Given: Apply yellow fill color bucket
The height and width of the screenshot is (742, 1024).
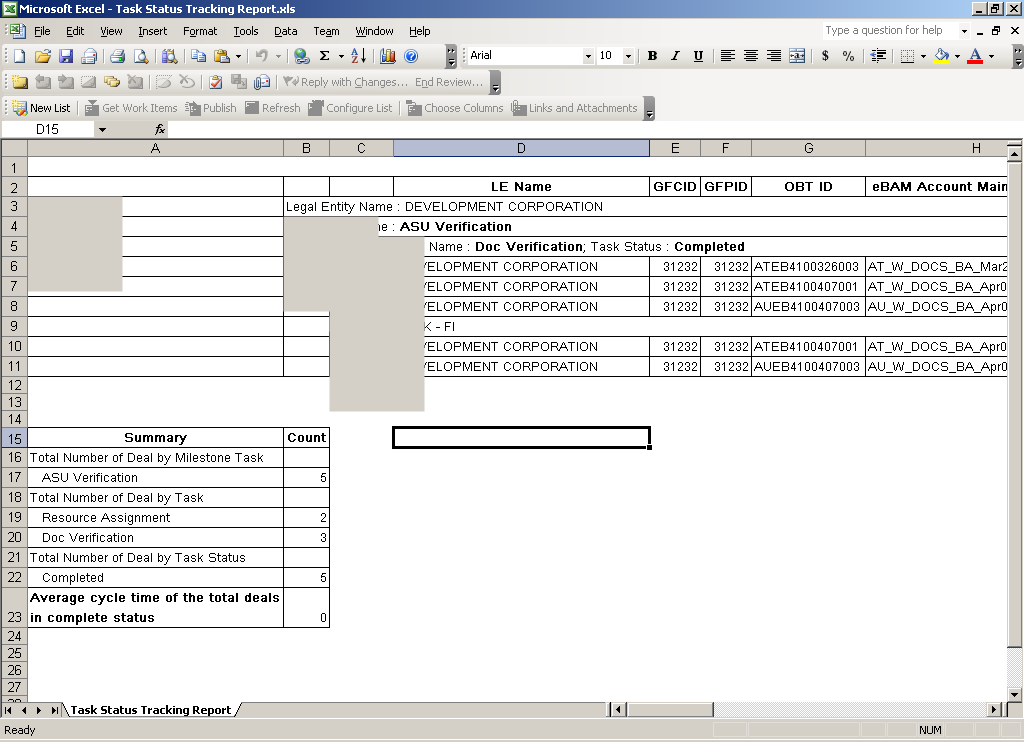Looking at the screenshot, I should coord(941,56).
